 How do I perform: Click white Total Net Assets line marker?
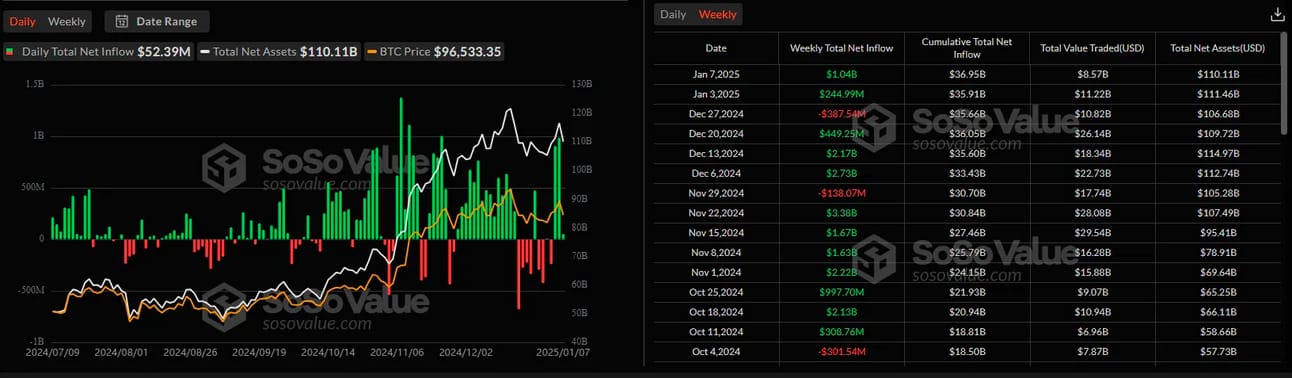tap(205, 51)
